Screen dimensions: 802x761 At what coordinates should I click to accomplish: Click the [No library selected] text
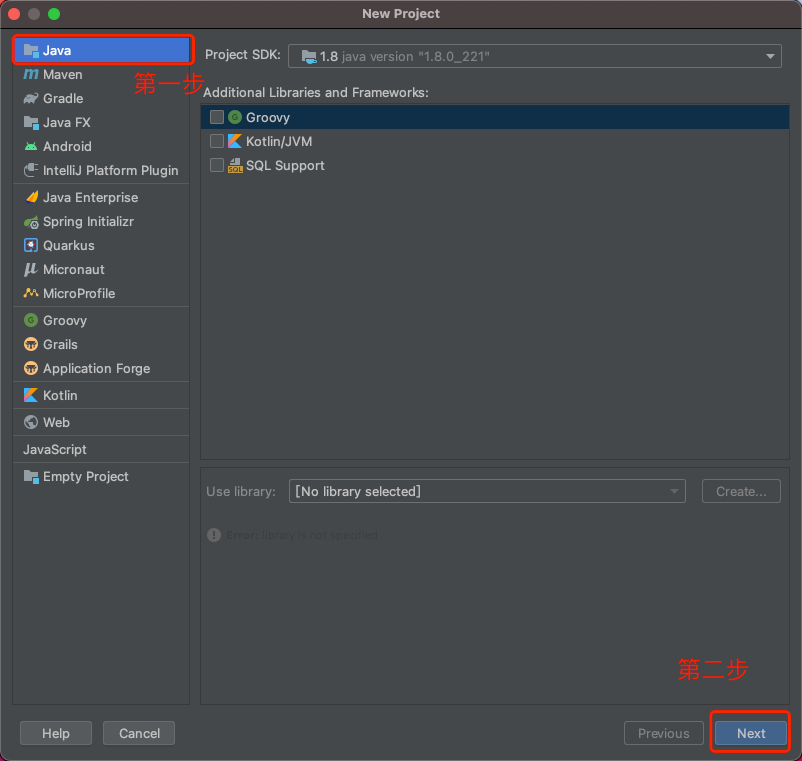[x=358, y=491]
